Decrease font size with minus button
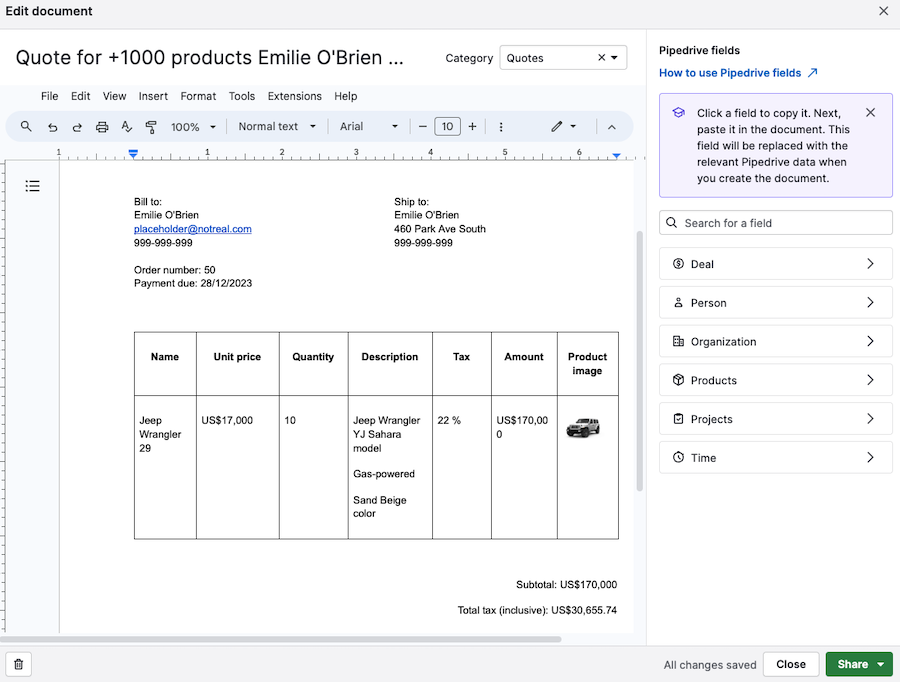 click(x=422, y=126)
